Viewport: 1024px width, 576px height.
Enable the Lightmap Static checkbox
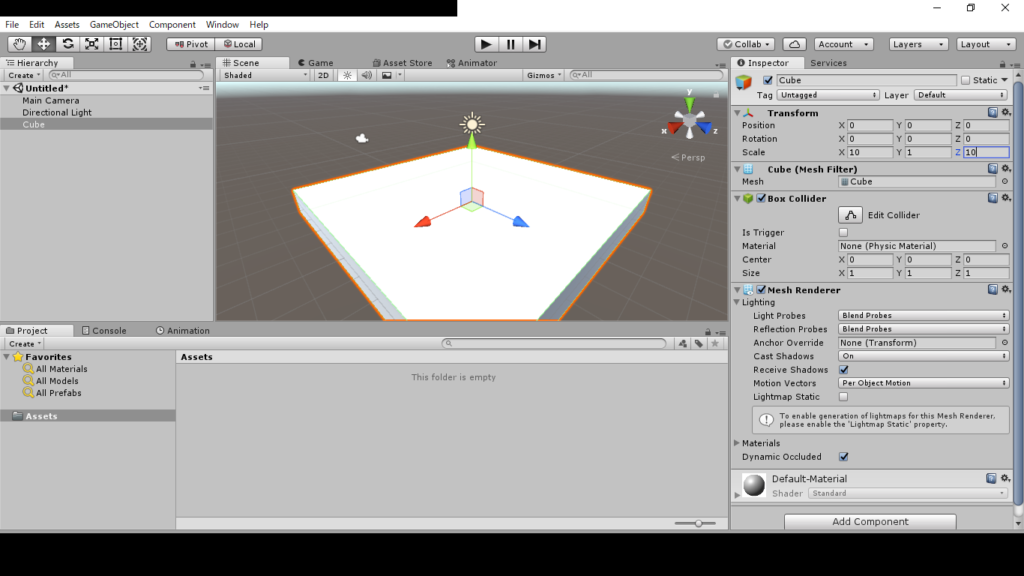[x=843, y=397]
